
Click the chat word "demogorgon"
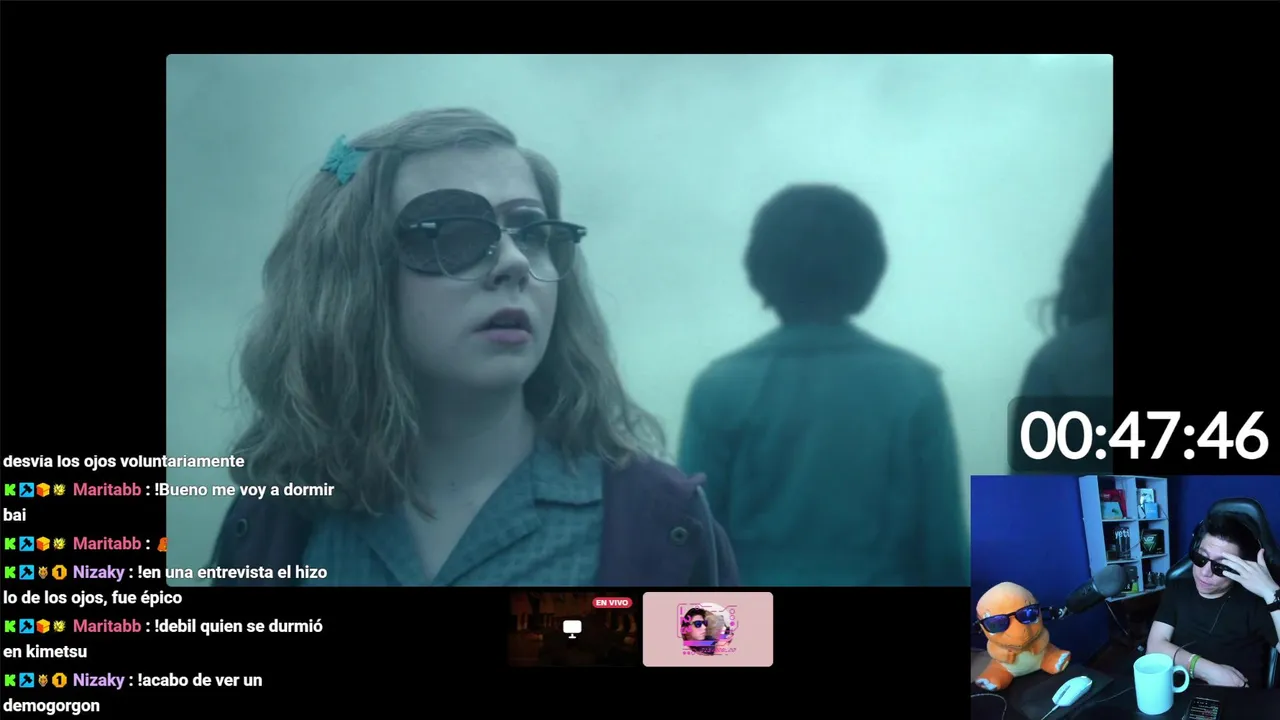click(51, 706)
